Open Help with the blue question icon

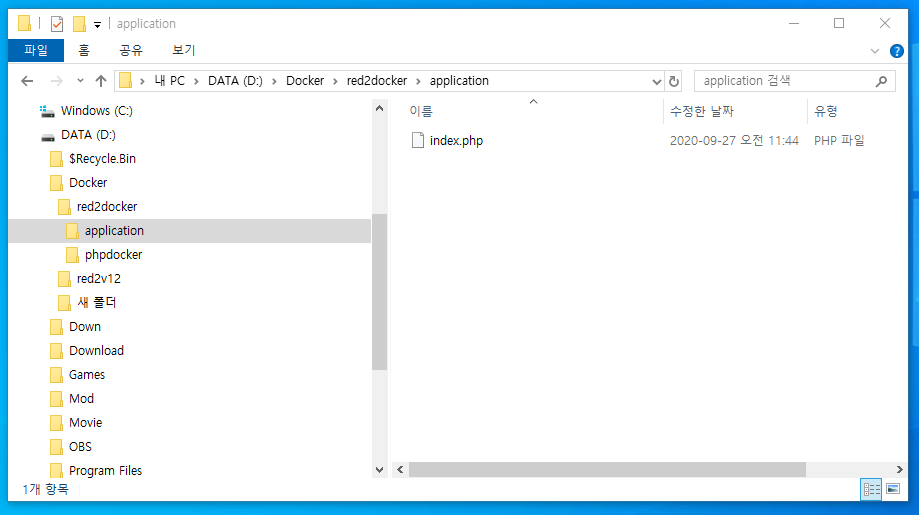897,51
